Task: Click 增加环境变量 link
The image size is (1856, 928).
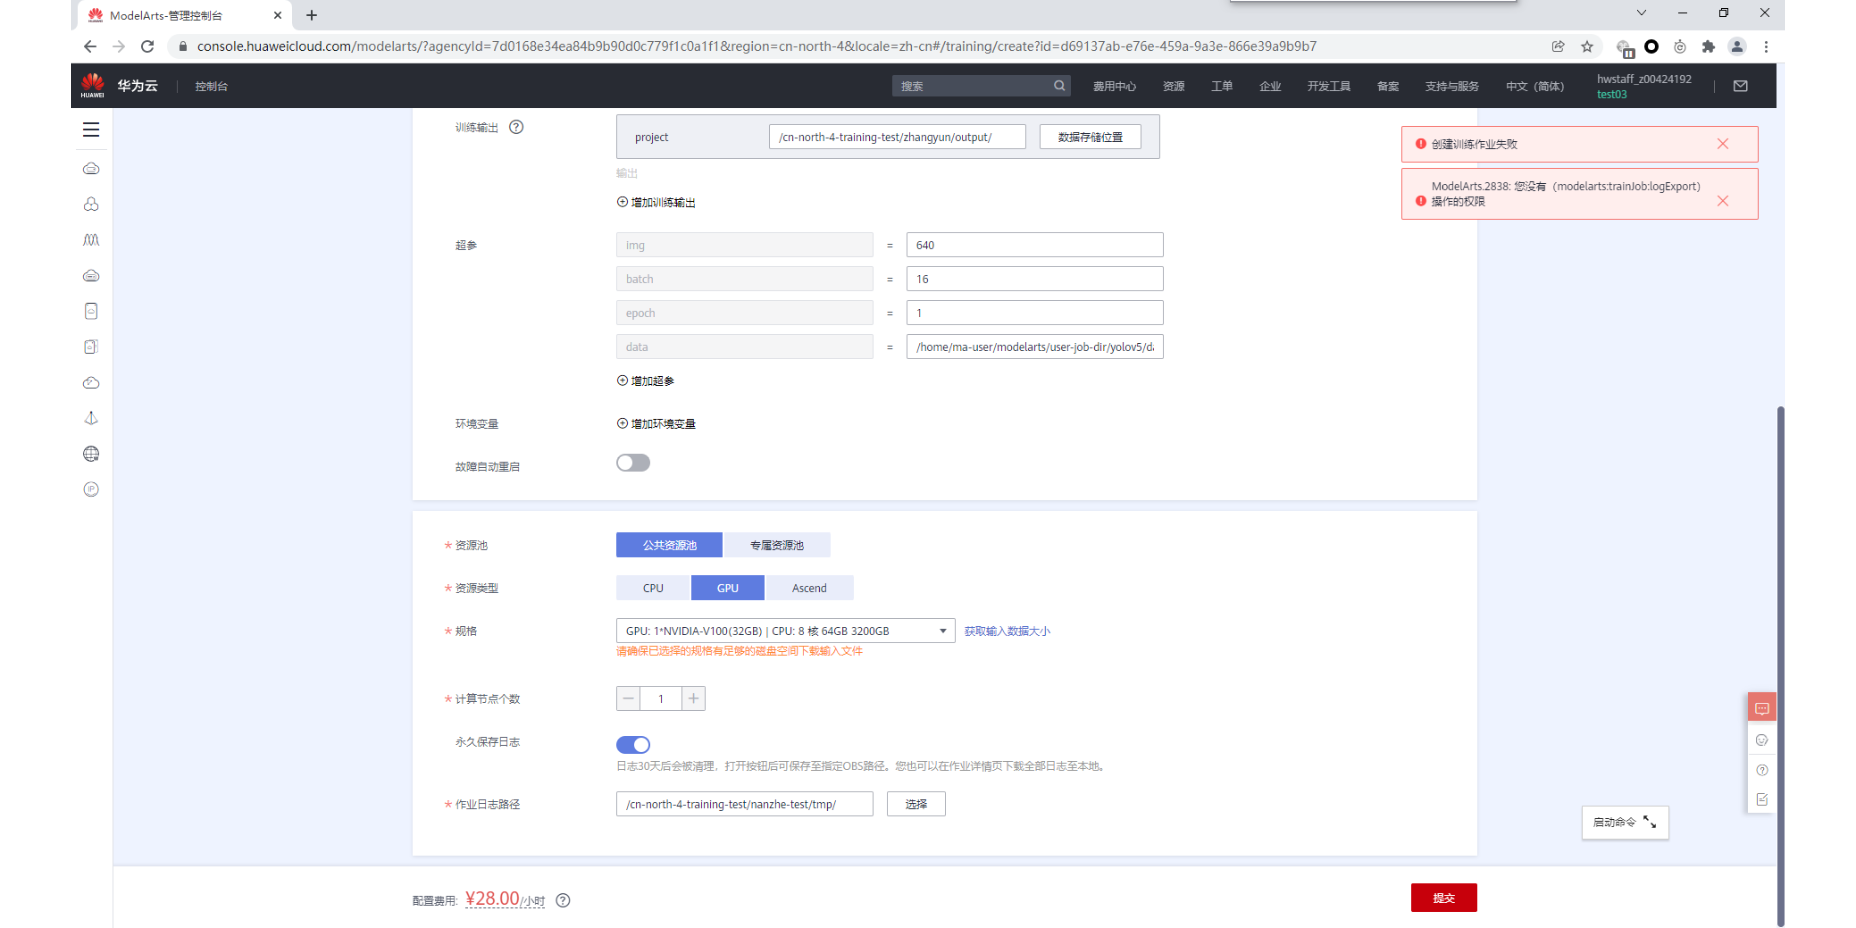Action: click(656, 424)
